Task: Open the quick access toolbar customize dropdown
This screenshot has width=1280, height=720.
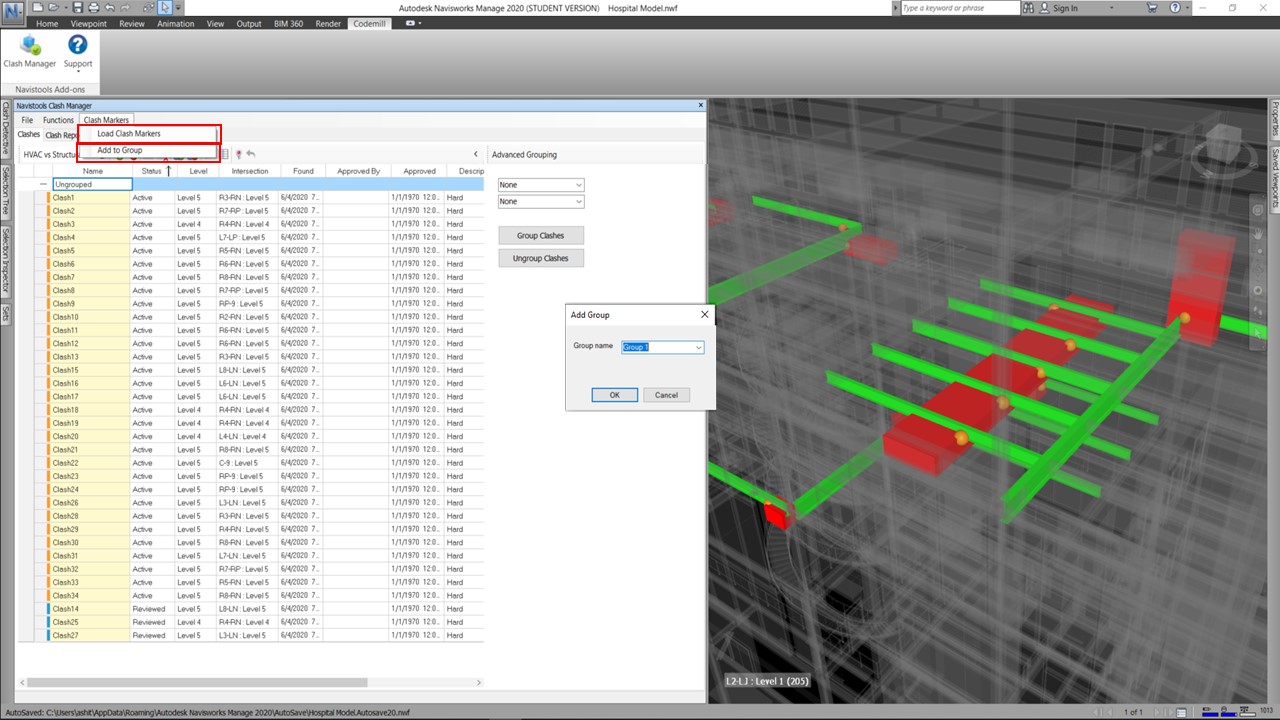Action: click(x=178, y=8)
